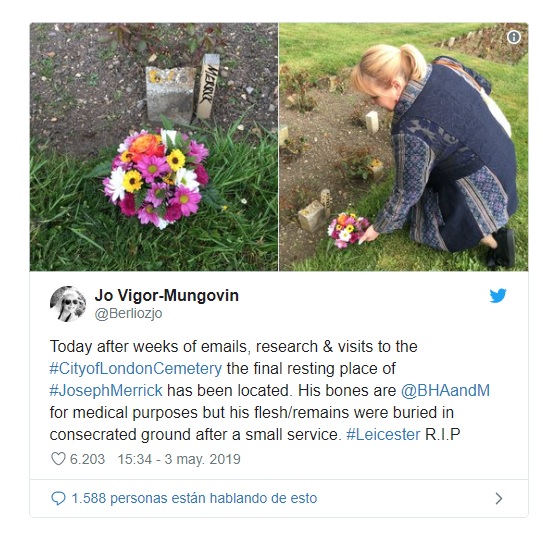Click the speech bubble reply icon
This screenshot has height=534, width=543.
58,498
